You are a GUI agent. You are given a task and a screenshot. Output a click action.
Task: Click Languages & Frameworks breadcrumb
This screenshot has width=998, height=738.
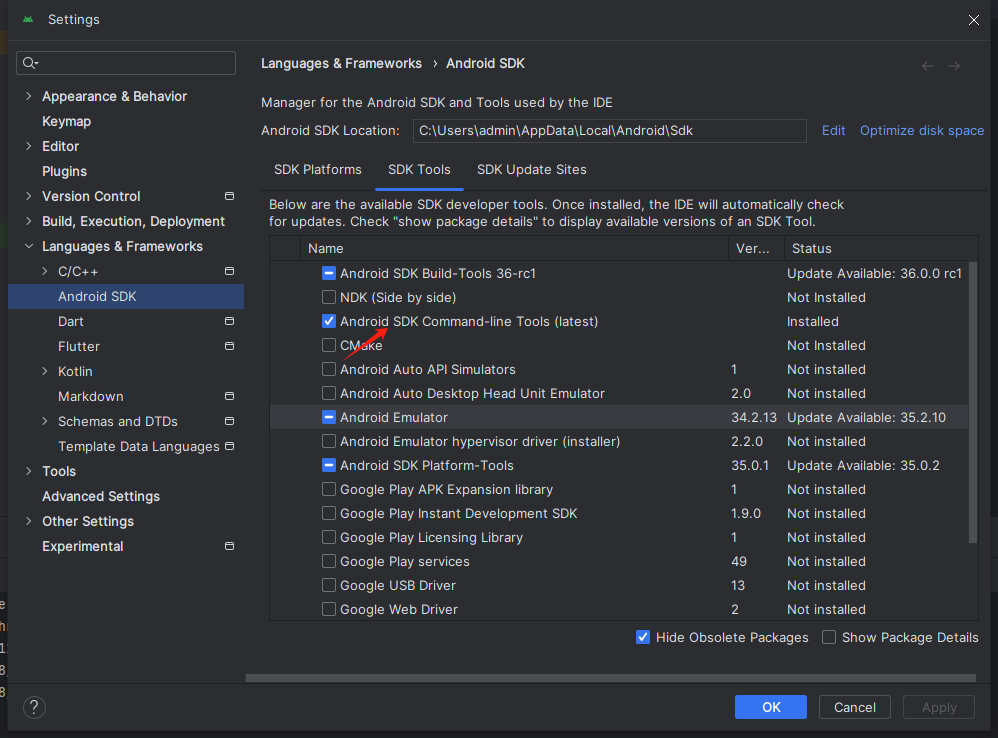341,64
